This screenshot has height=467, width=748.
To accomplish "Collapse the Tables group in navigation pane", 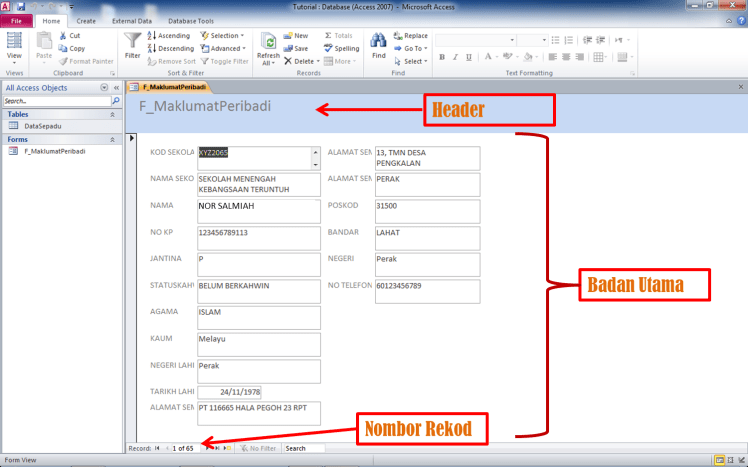I will 112,114.
